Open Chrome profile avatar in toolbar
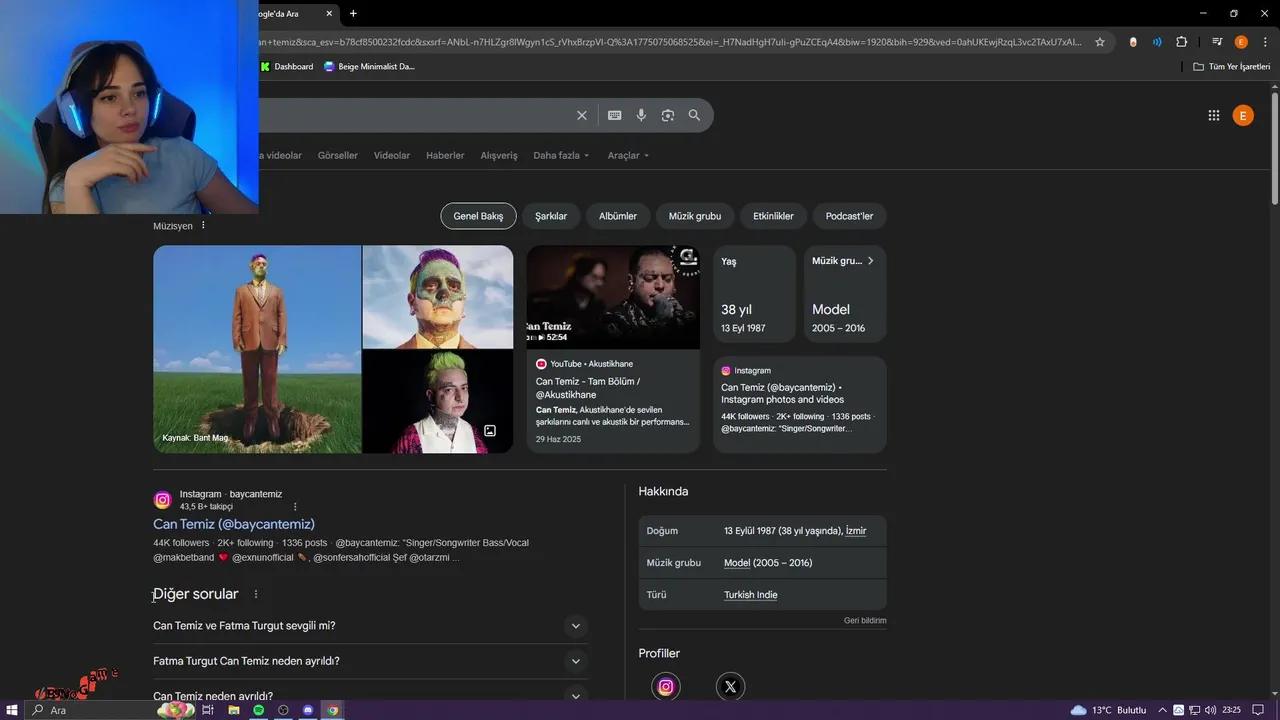 pyautogui.click(x=1241, y=42)
